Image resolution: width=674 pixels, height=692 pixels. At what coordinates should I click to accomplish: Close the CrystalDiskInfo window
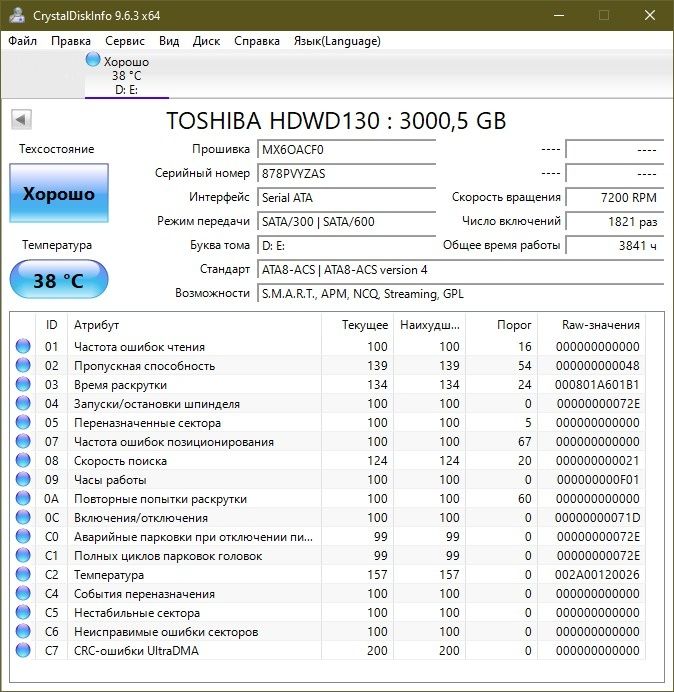[650, 15]
